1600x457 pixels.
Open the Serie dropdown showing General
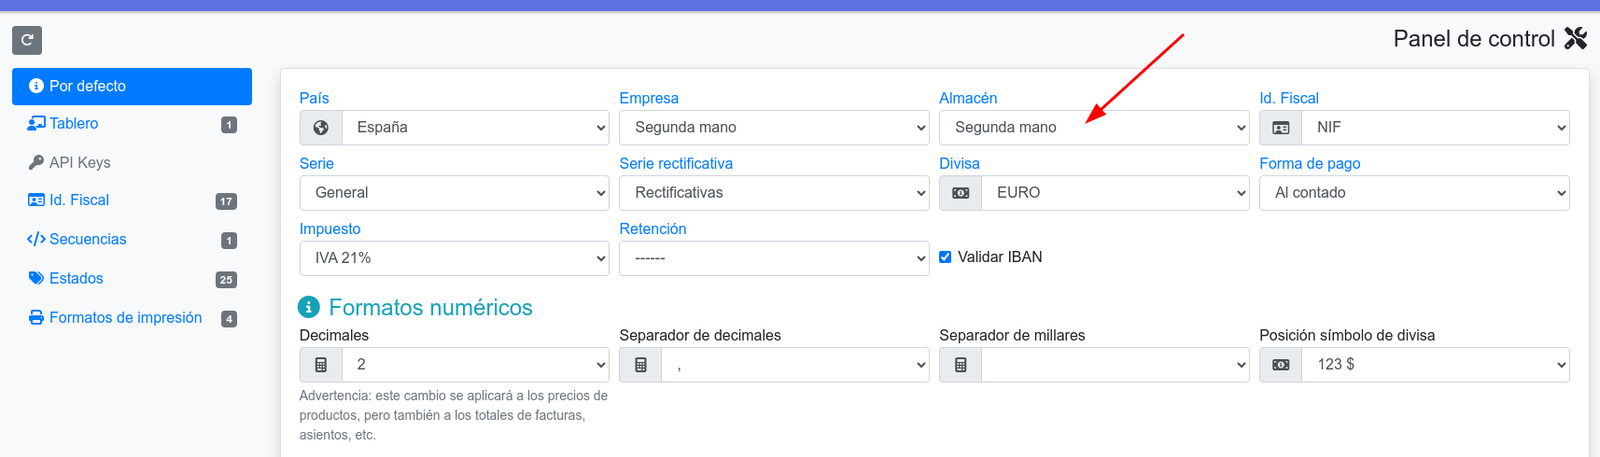point(454,193)
